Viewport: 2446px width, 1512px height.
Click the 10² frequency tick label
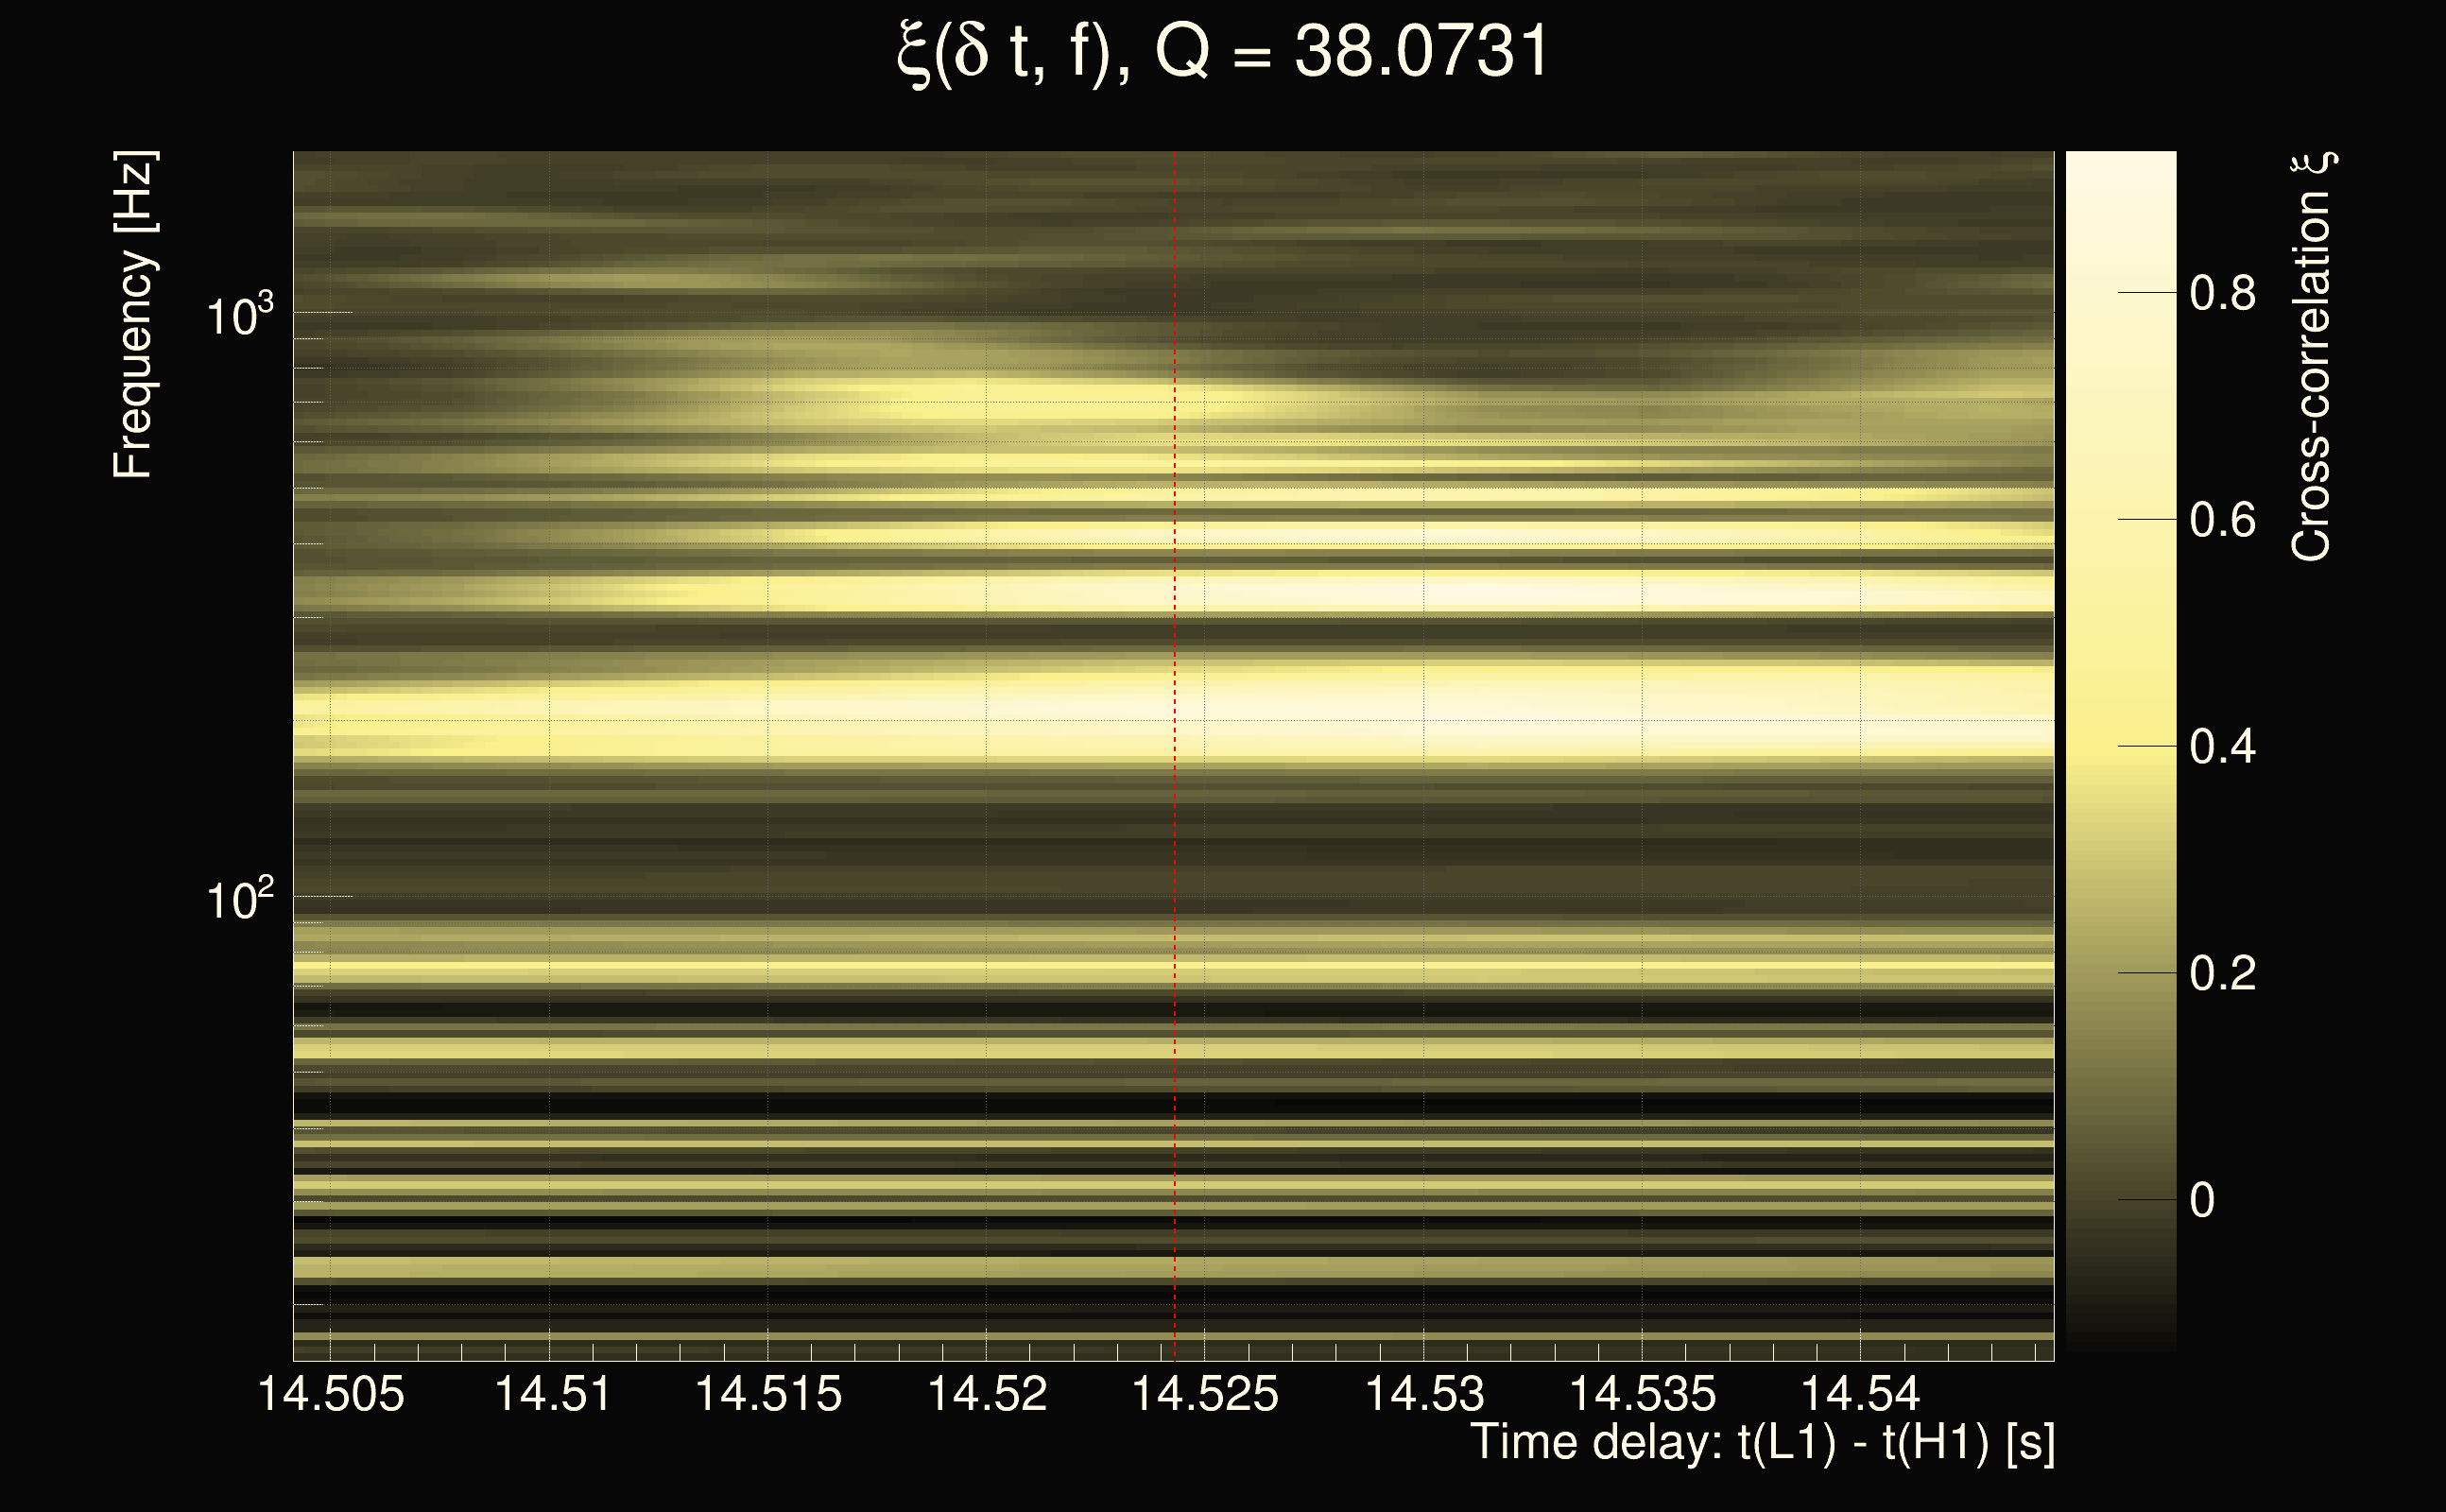click(x=239, y=899)
